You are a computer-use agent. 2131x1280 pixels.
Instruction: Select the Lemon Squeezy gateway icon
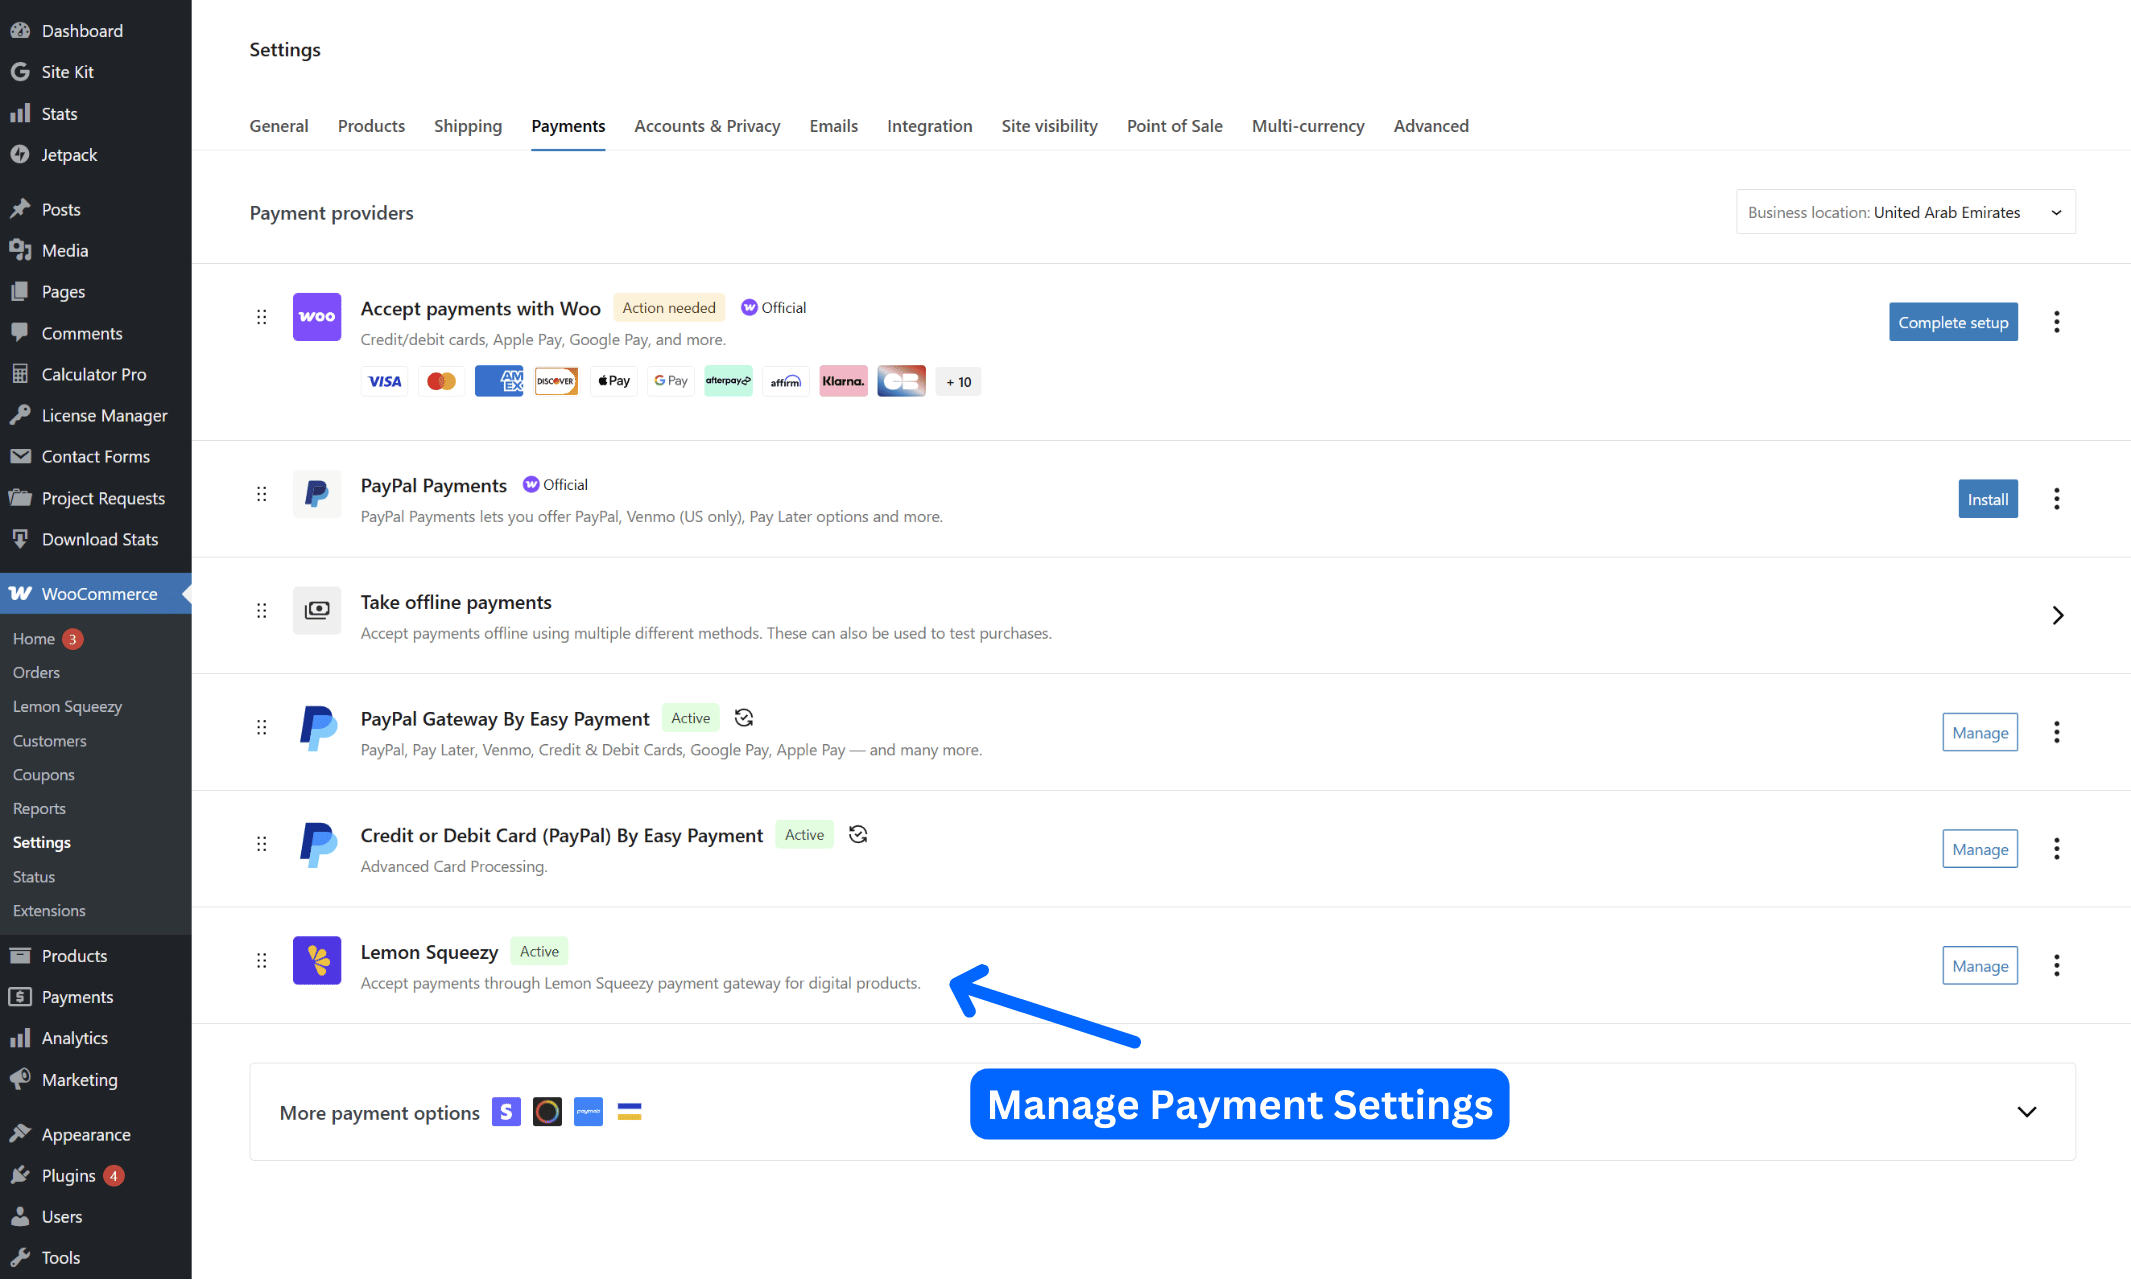point(316,960)
